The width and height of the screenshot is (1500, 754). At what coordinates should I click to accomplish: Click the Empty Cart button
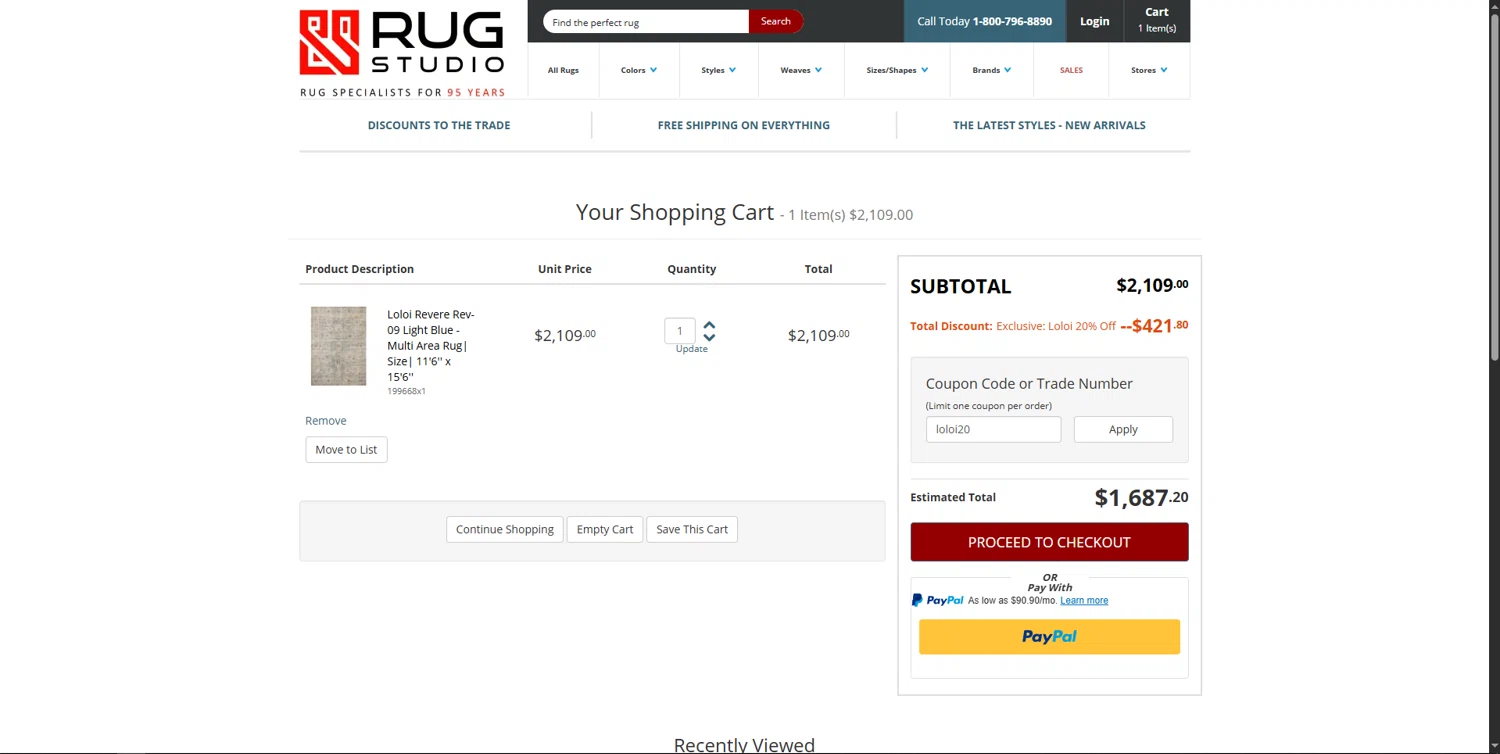point(605,529)
